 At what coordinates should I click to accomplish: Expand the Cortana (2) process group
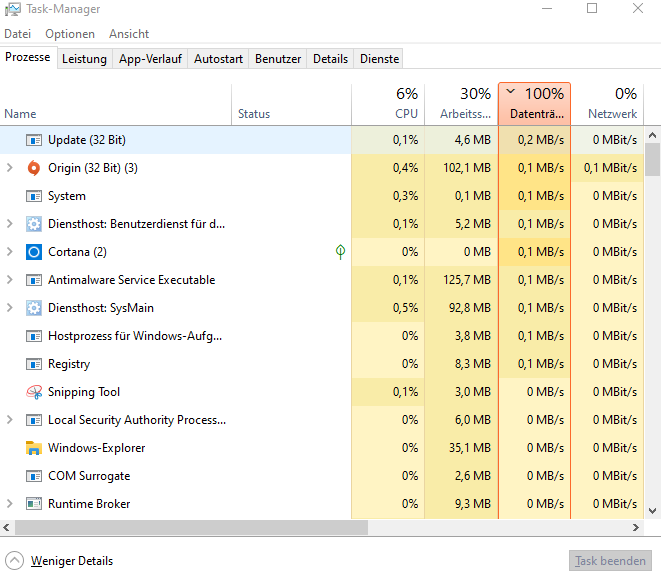[10, 252]
